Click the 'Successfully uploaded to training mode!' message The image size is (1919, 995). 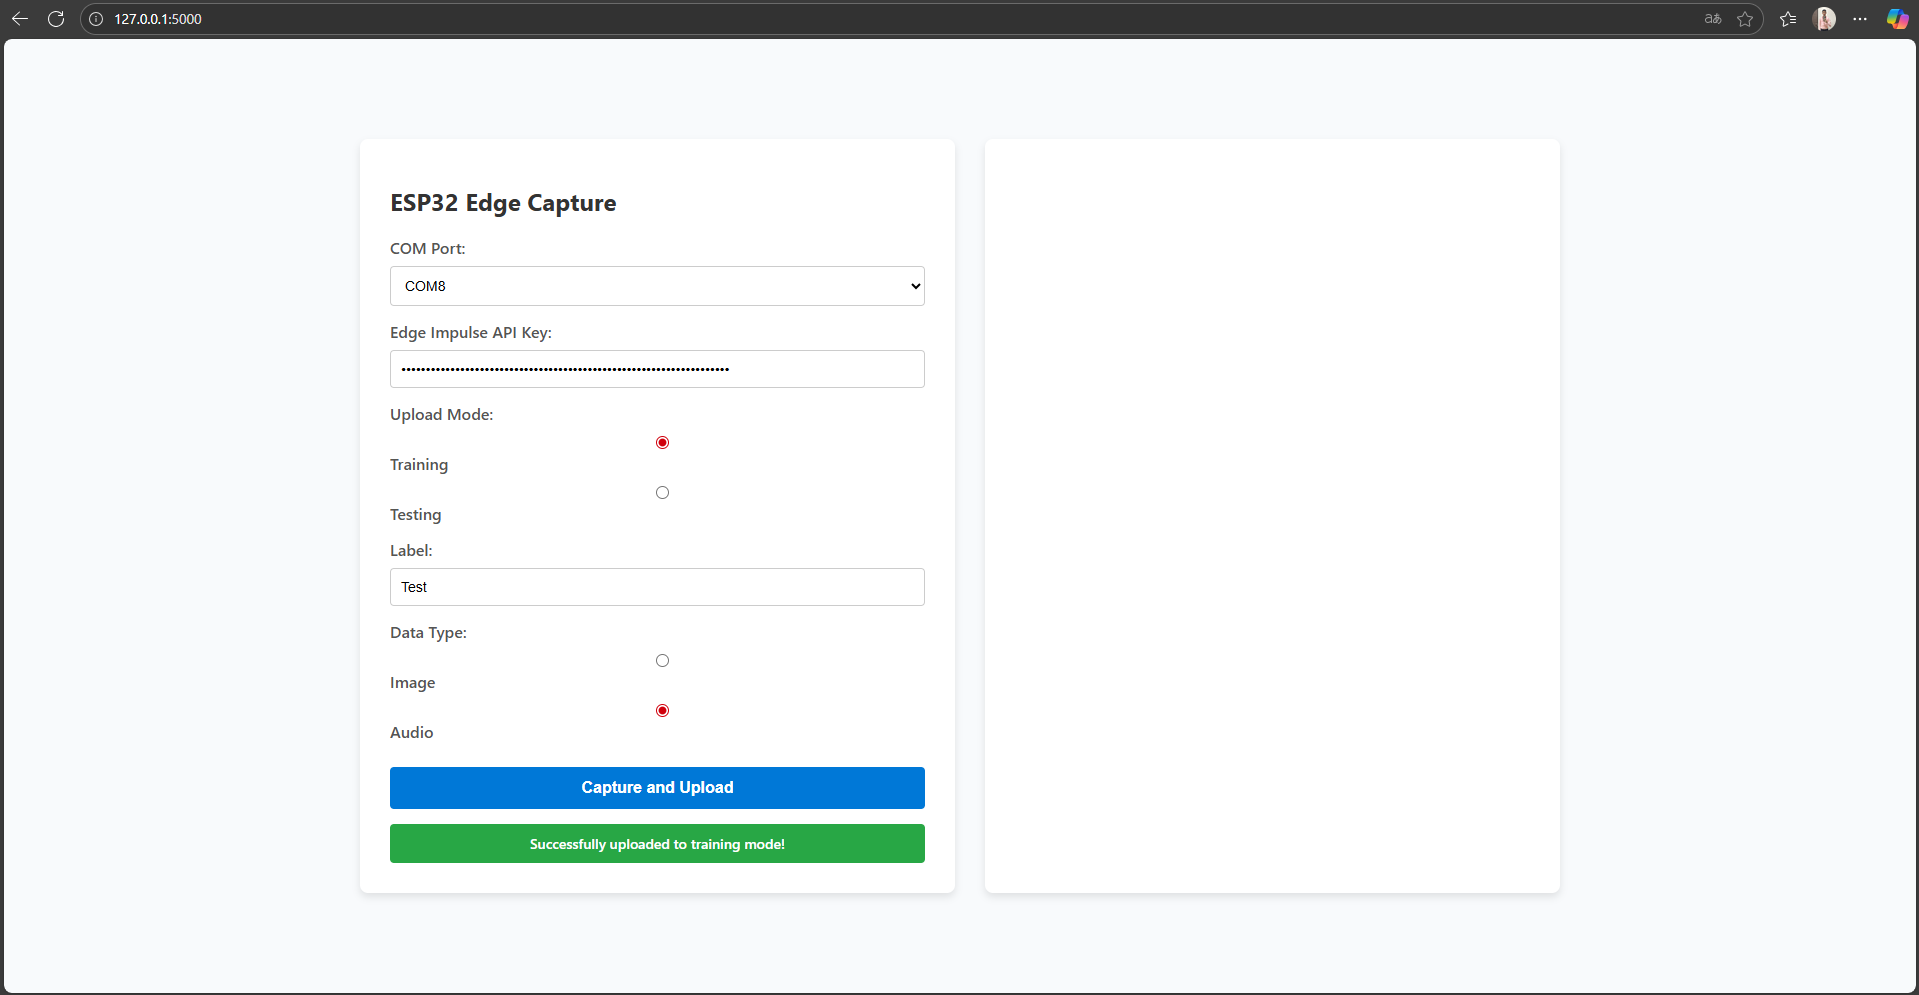tap(657, 844)
